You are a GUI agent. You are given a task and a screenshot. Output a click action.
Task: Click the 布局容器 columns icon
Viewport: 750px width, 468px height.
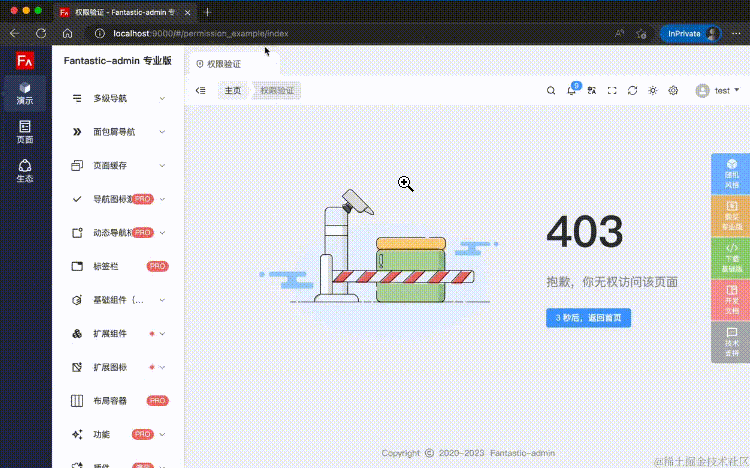(x=77, y=401)
